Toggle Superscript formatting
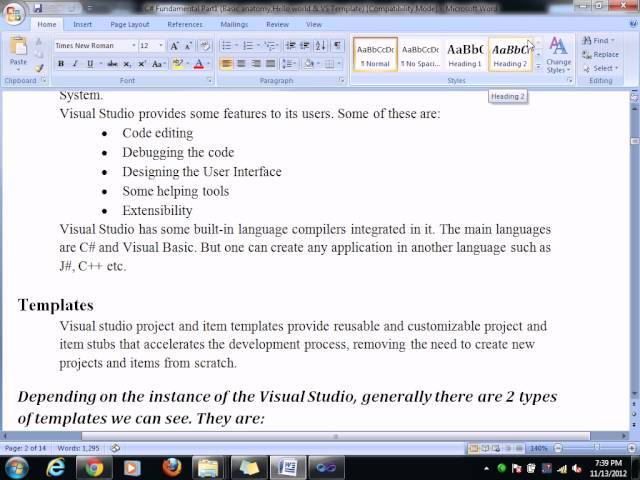Screen dimensions: 640x480 (x=142, y=64)
